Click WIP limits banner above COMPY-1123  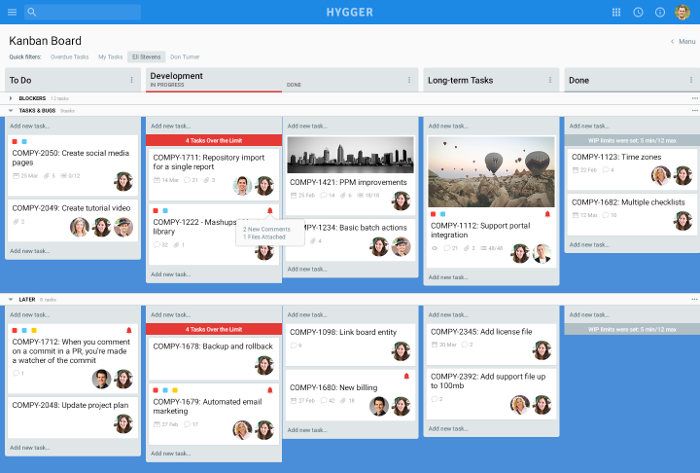(632, 141)
